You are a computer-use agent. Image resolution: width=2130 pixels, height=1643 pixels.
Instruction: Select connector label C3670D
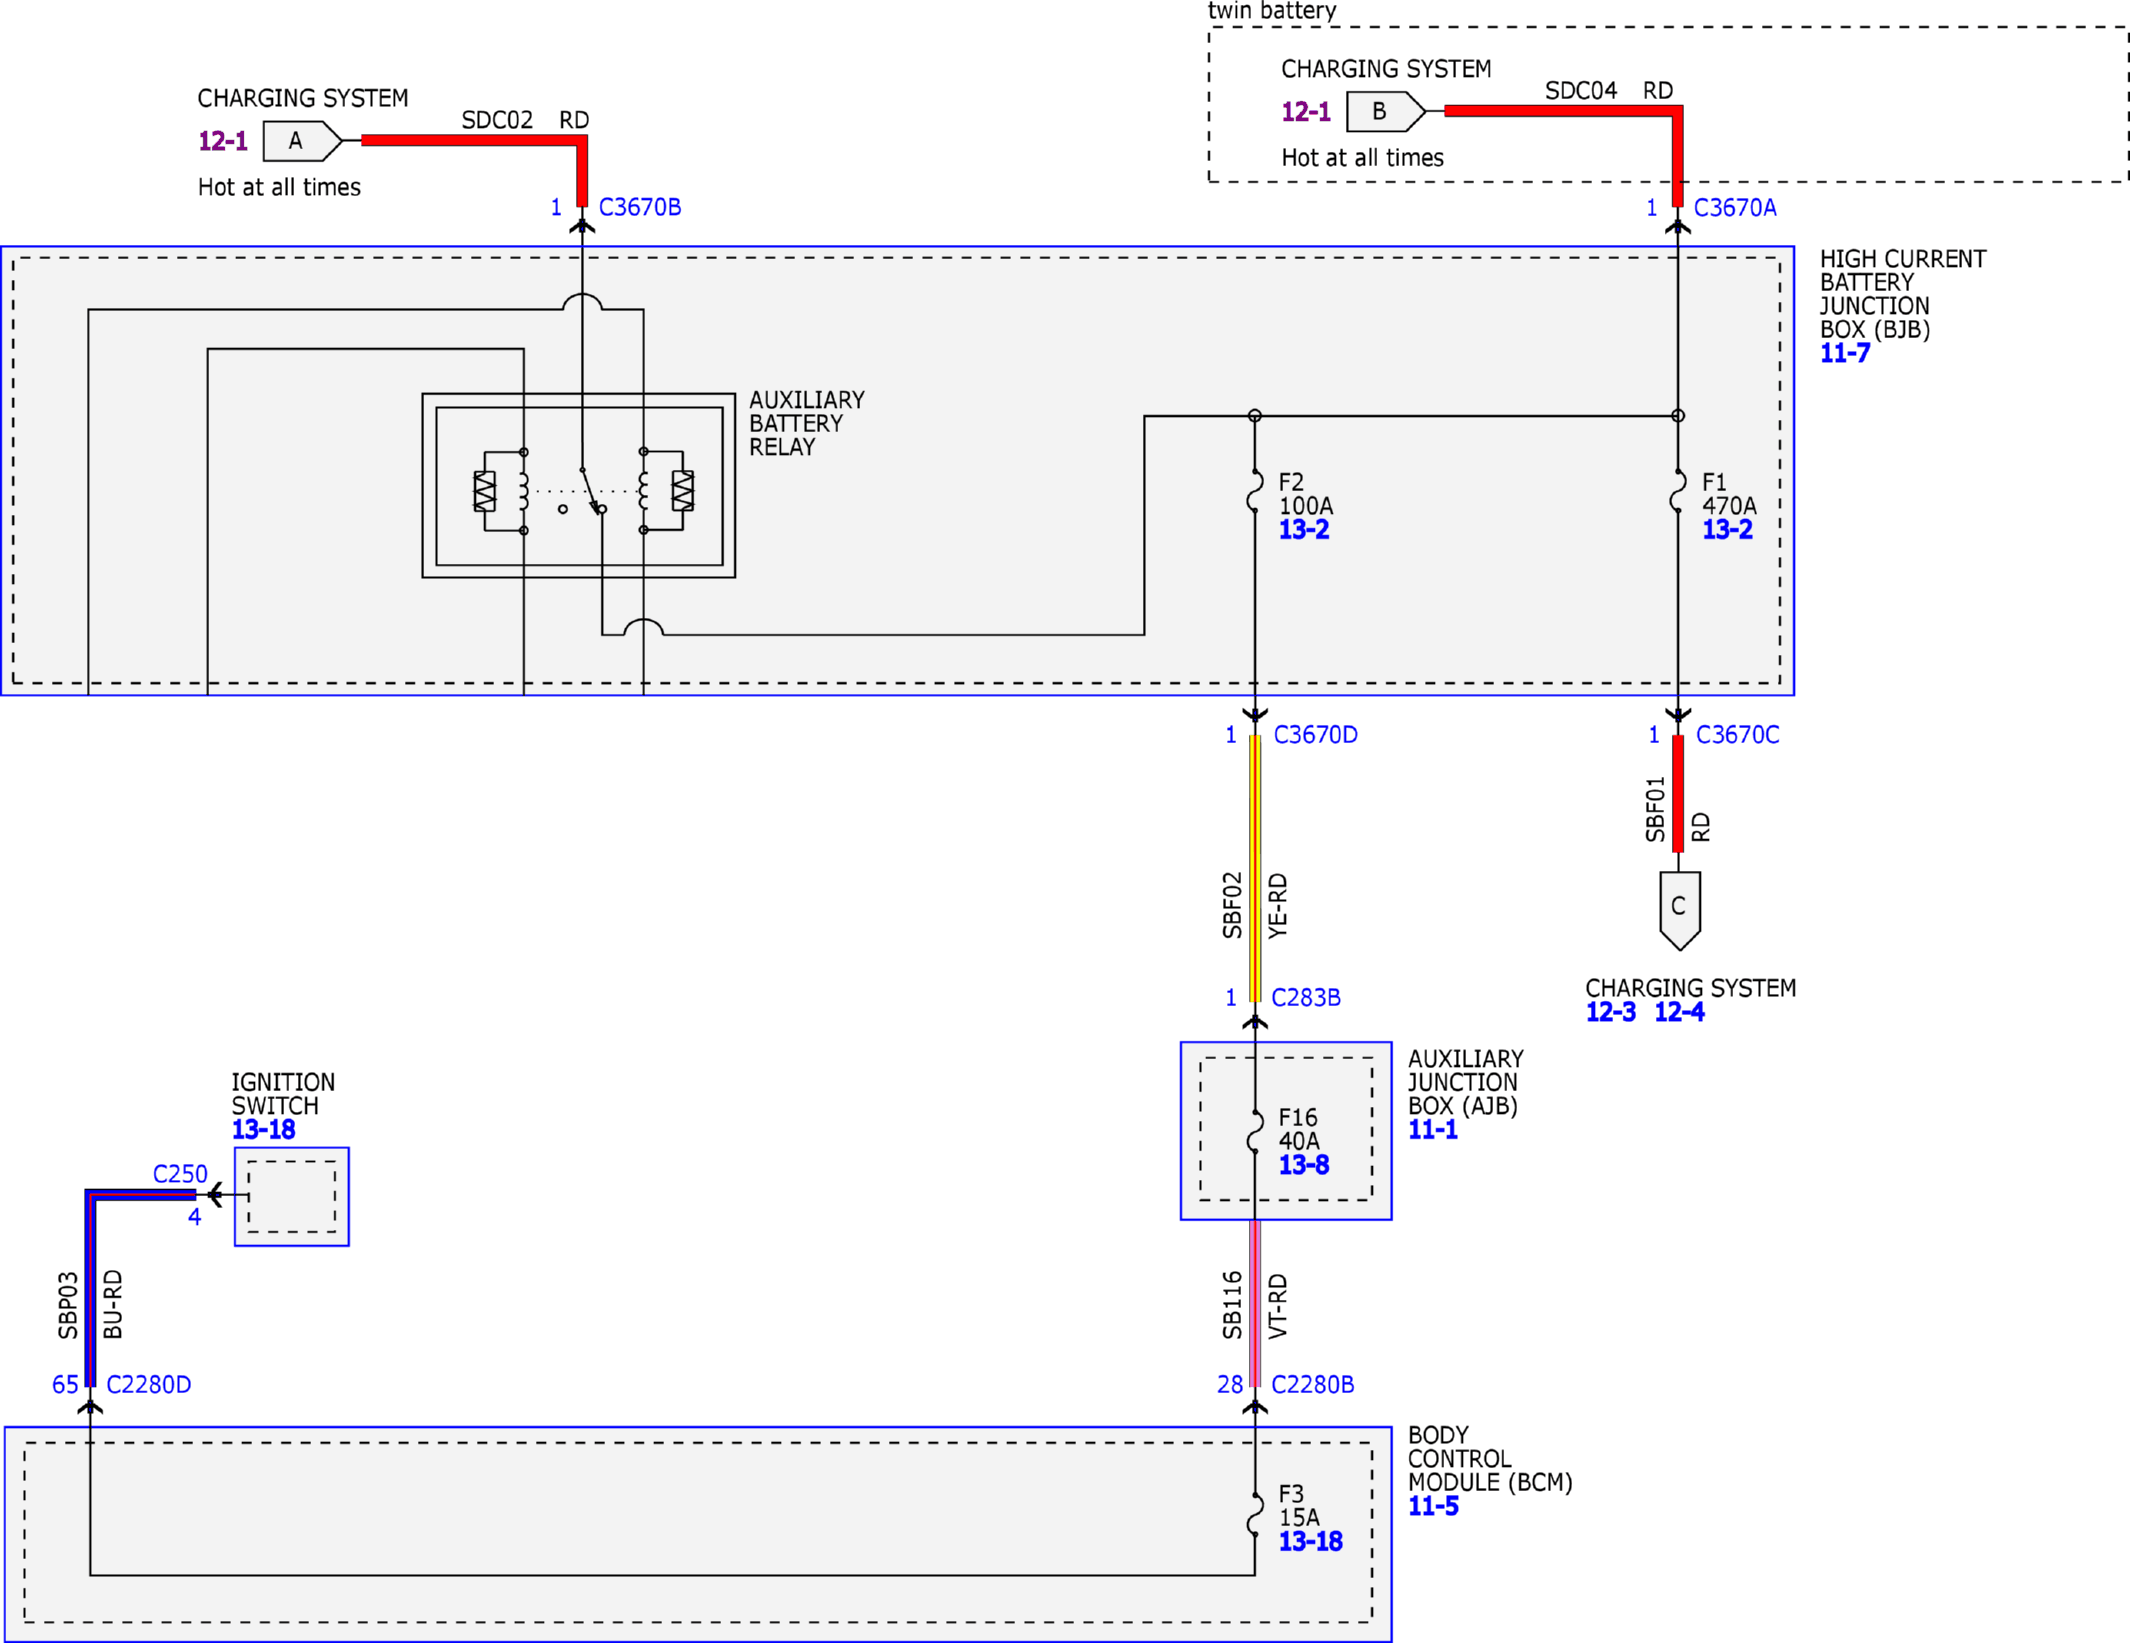1316,735
